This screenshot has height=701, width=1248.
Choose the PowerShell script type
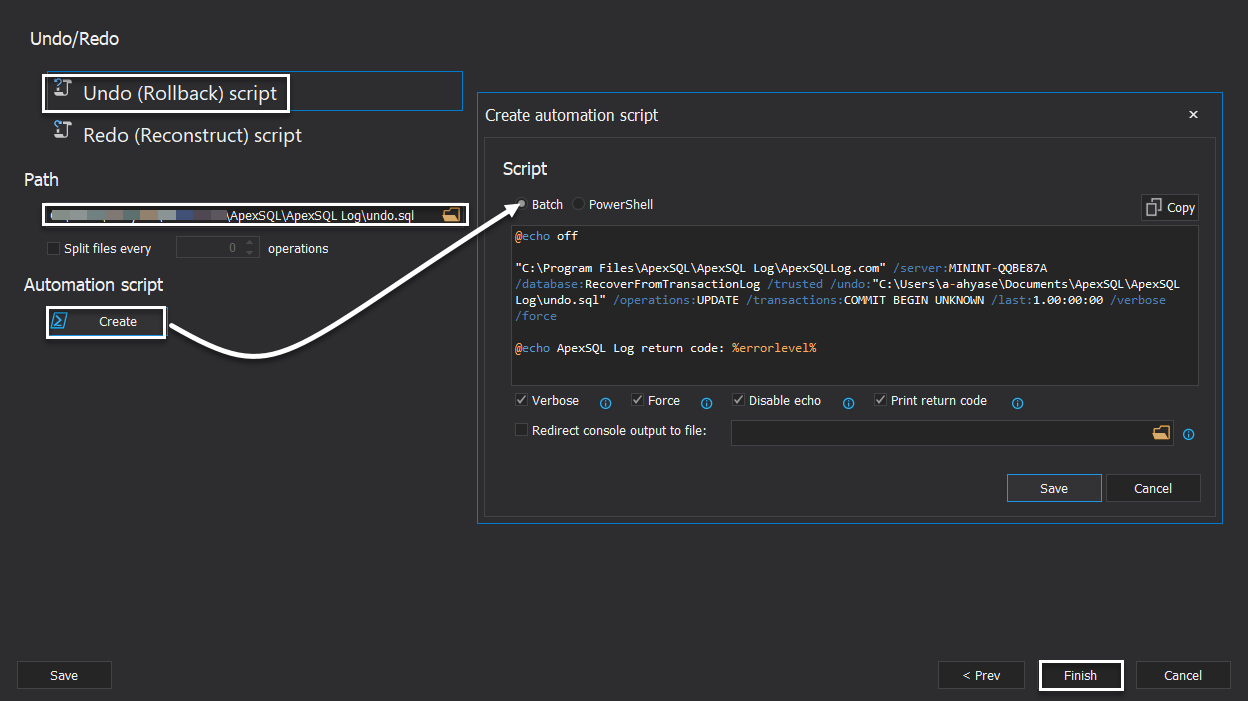[579, 204]
